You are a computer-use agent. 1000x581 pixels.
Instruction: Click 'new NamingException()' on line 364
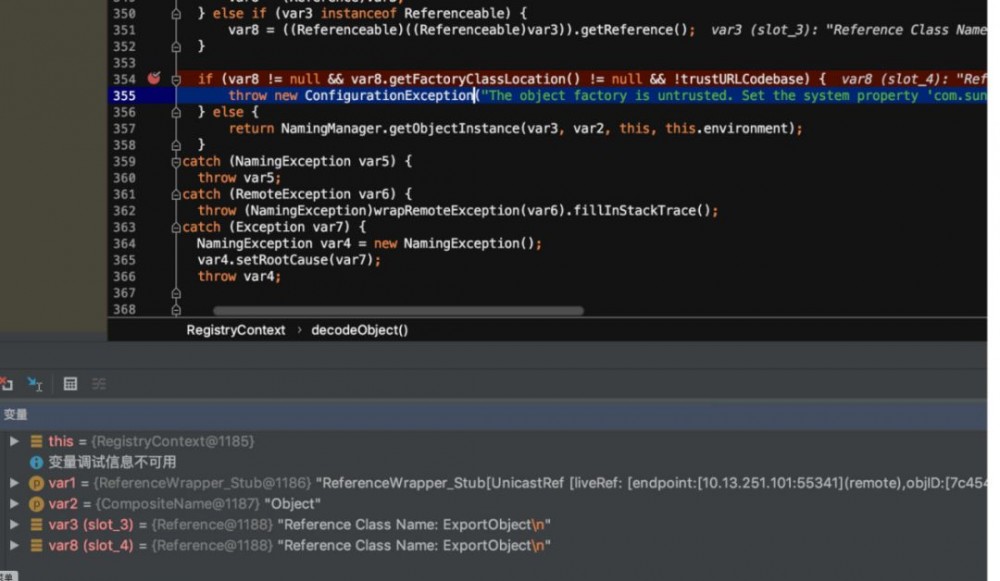point(454,244)
